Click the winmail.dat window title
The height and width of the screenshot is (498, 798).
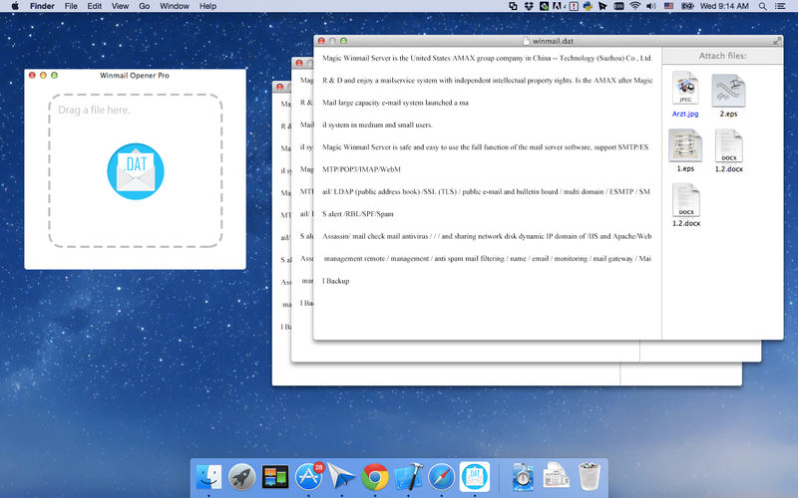[553, 41]
